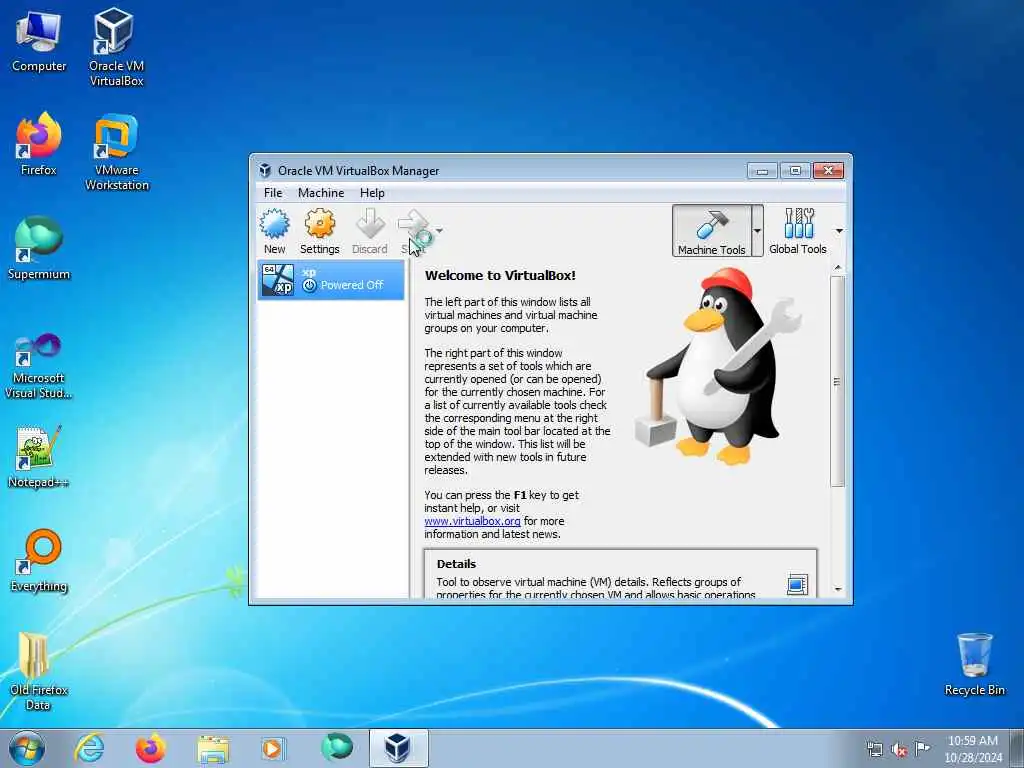Click the Action Center flag tray icon
The width and height of the screenshot is (1024, 768).
922,748
